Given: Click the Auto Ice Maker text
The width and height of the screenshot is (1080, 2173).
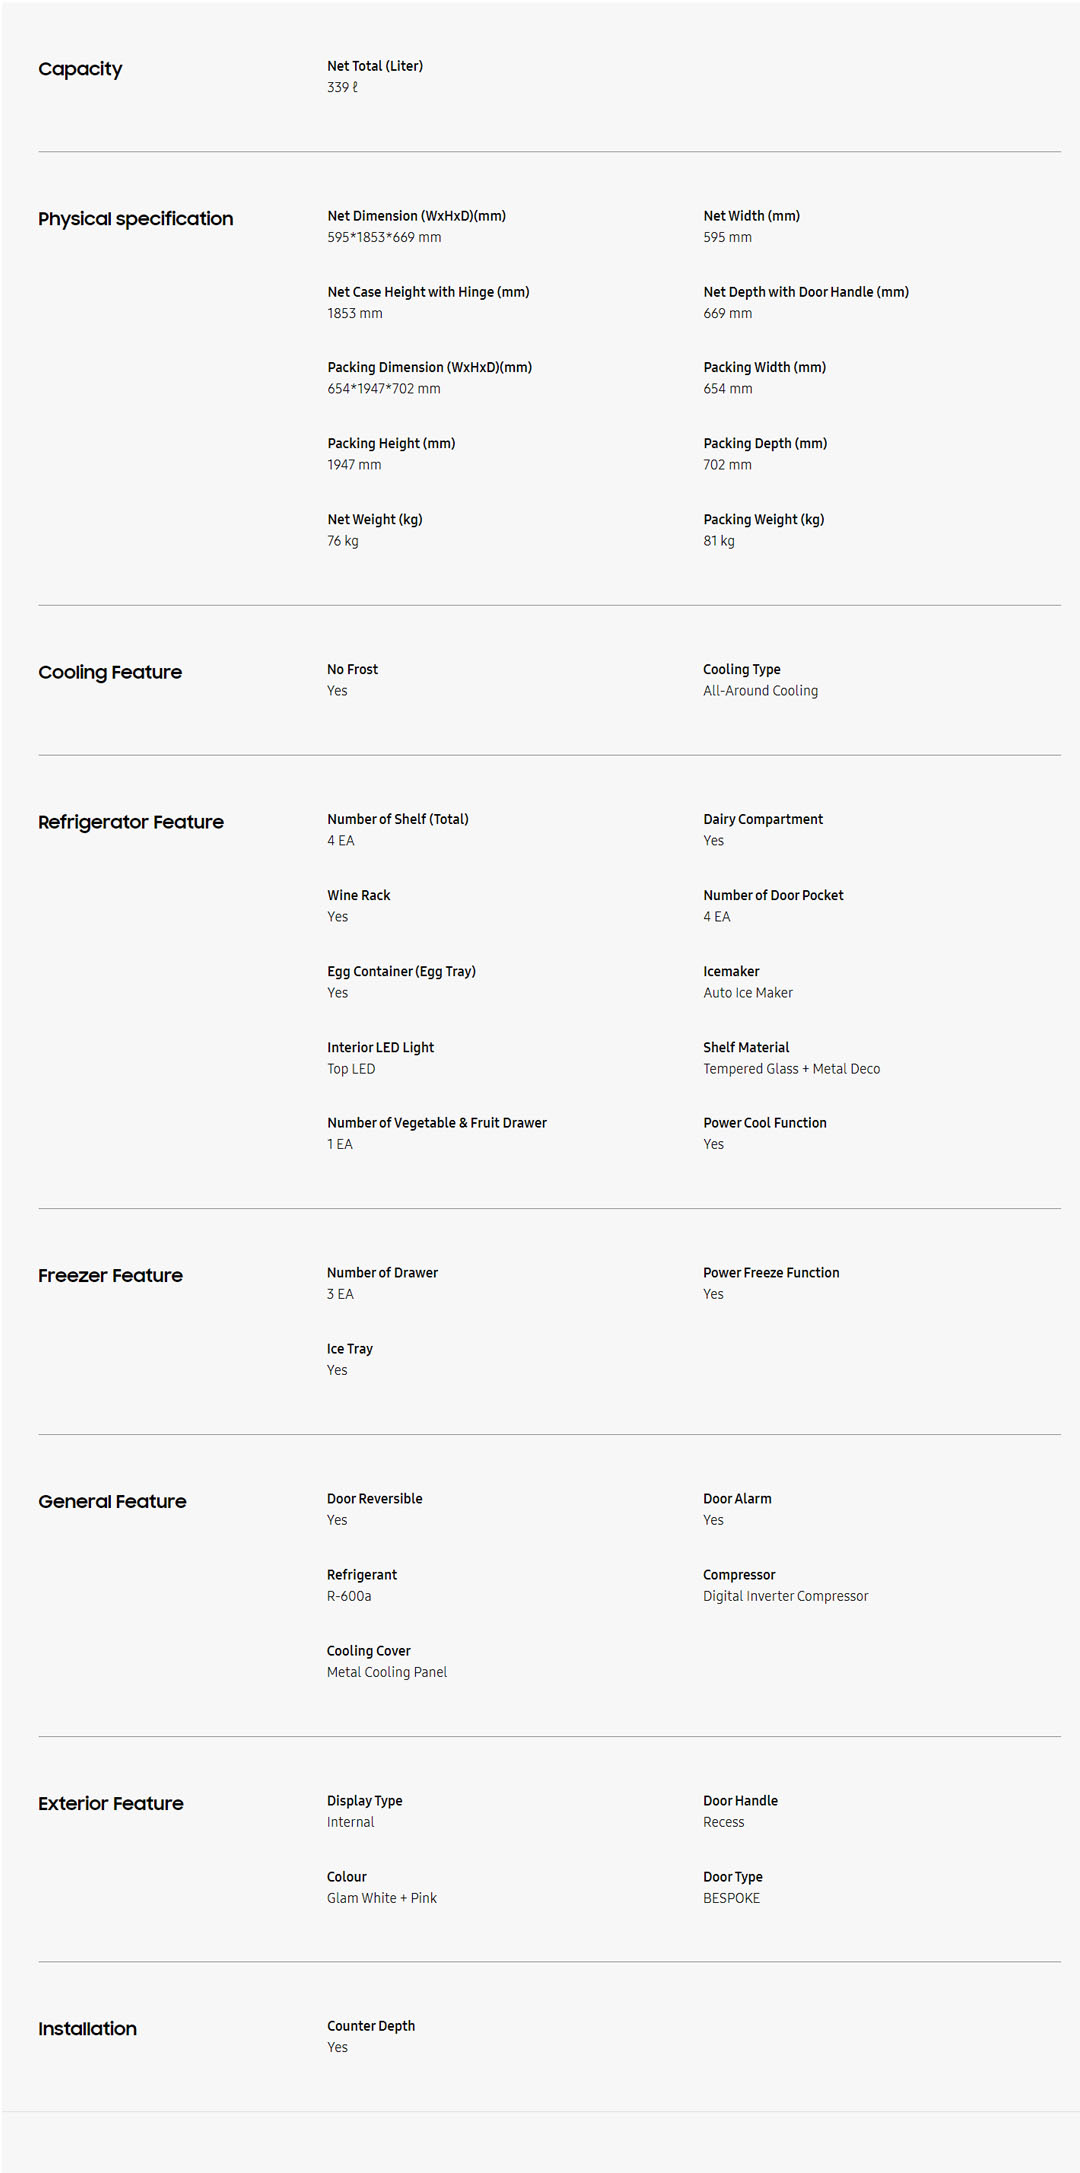Looking at the screenshot, I should pos(747,993).
